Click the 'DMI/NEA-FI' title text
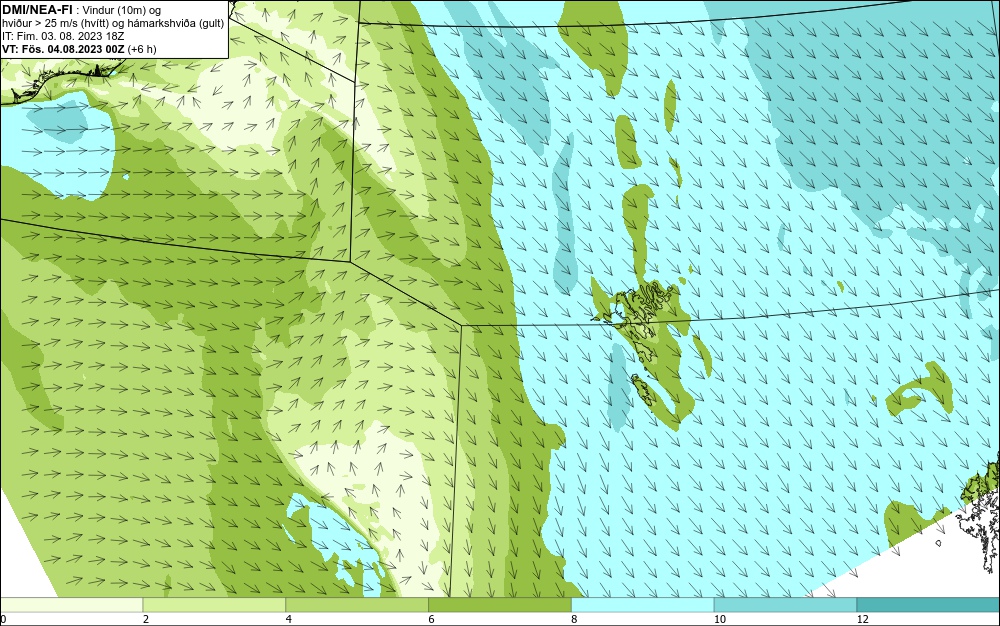The height and width of the screenshot is (626, 1000). pyautogui.click(x=37, y=8)
